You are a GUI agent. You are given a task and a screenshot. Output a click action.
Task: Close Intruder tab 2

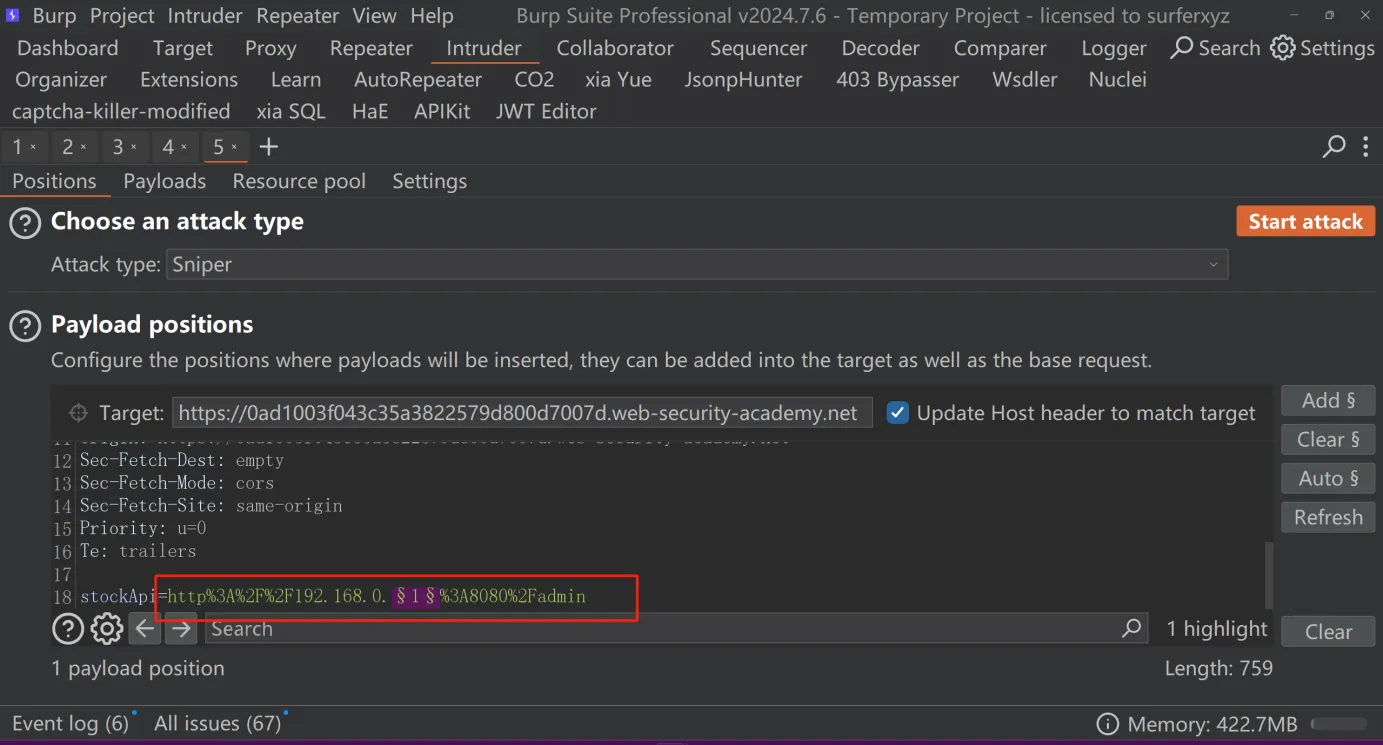[83, 147]
